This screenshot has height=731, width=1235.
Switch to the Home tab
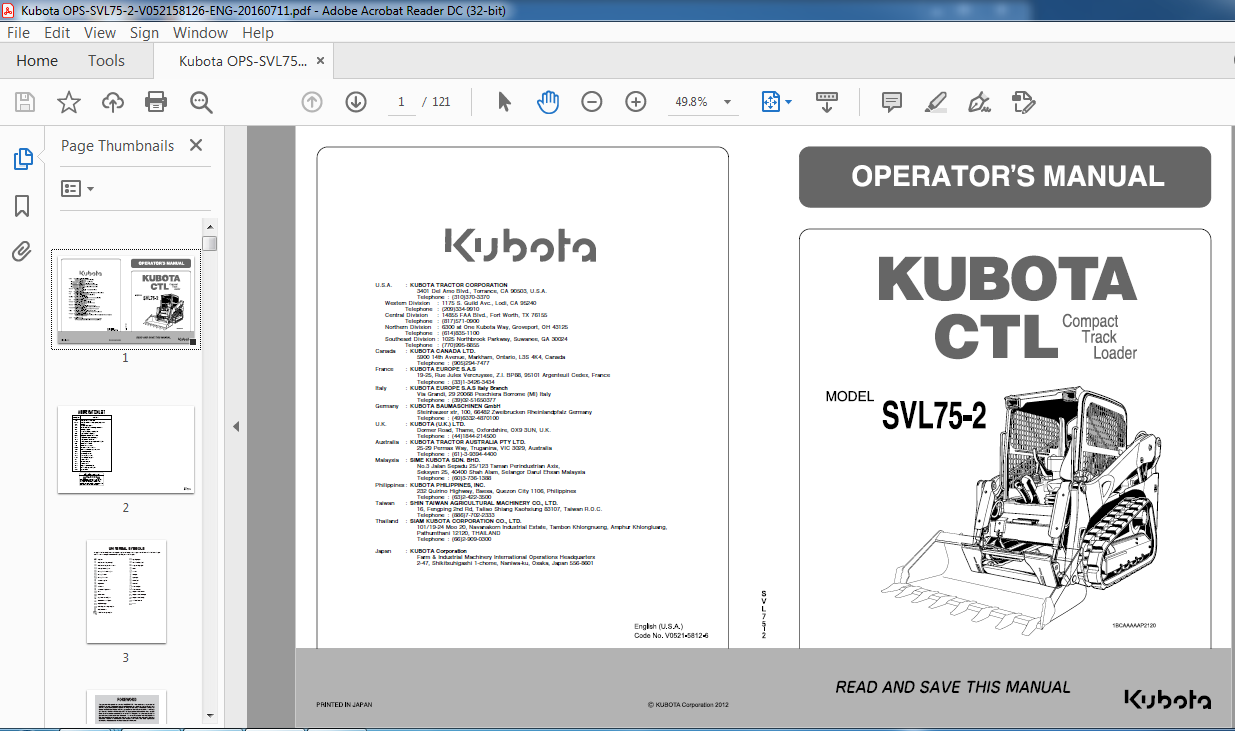tap(37, 61)
